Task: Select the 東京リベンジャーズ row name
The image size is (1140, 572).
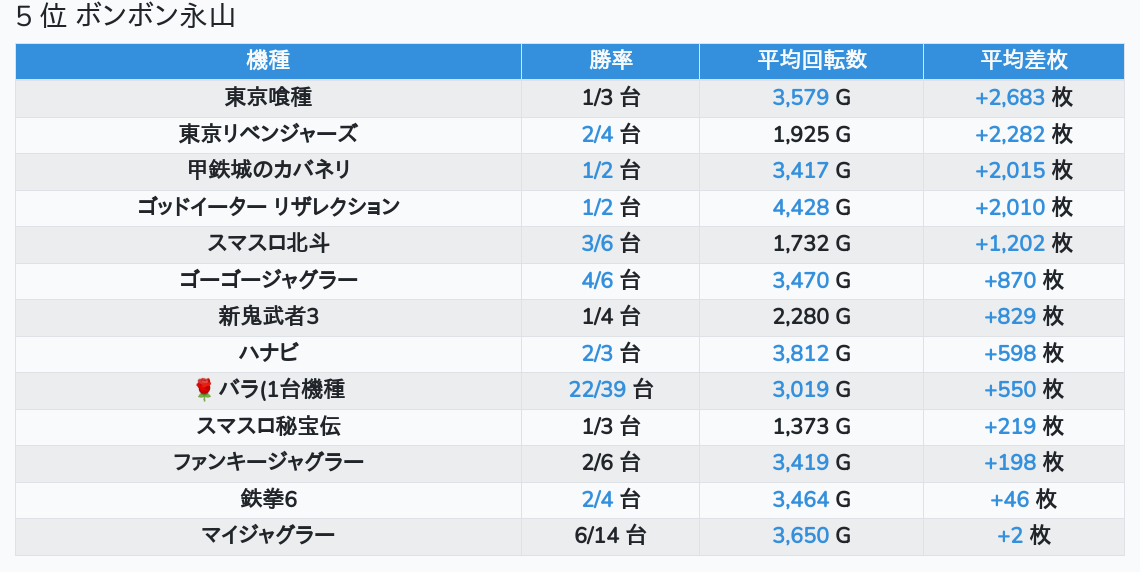Action: tap(268, 134)
